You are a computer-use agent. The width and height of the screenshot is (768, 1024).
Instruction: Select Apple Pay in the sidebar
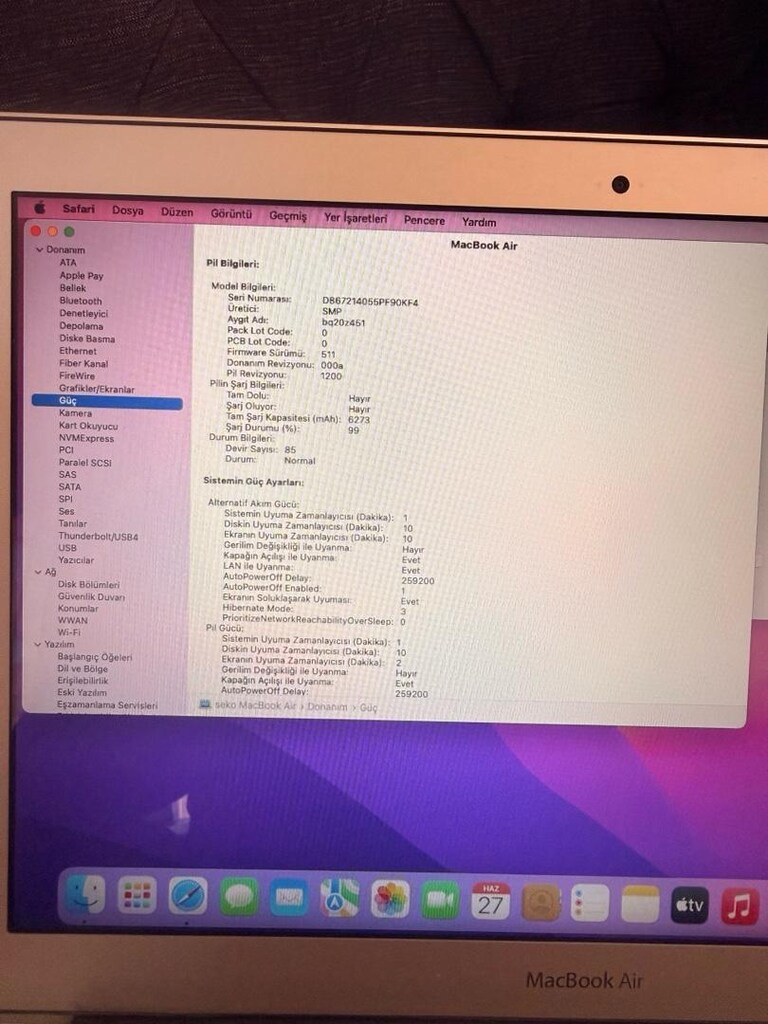[x=82, y=276]
